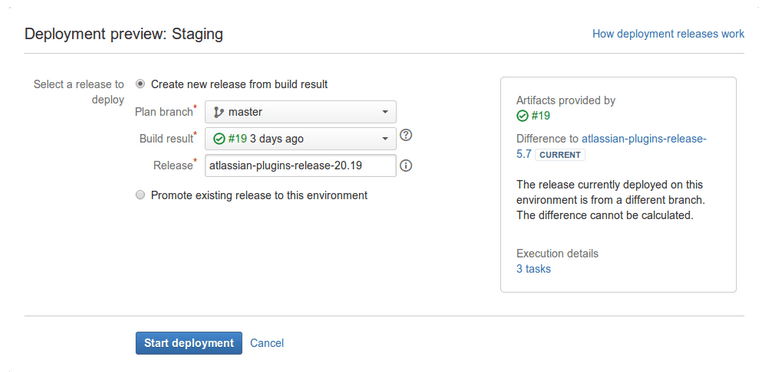Click the Release name input field
778x372 pixels.
coord(301,166)
